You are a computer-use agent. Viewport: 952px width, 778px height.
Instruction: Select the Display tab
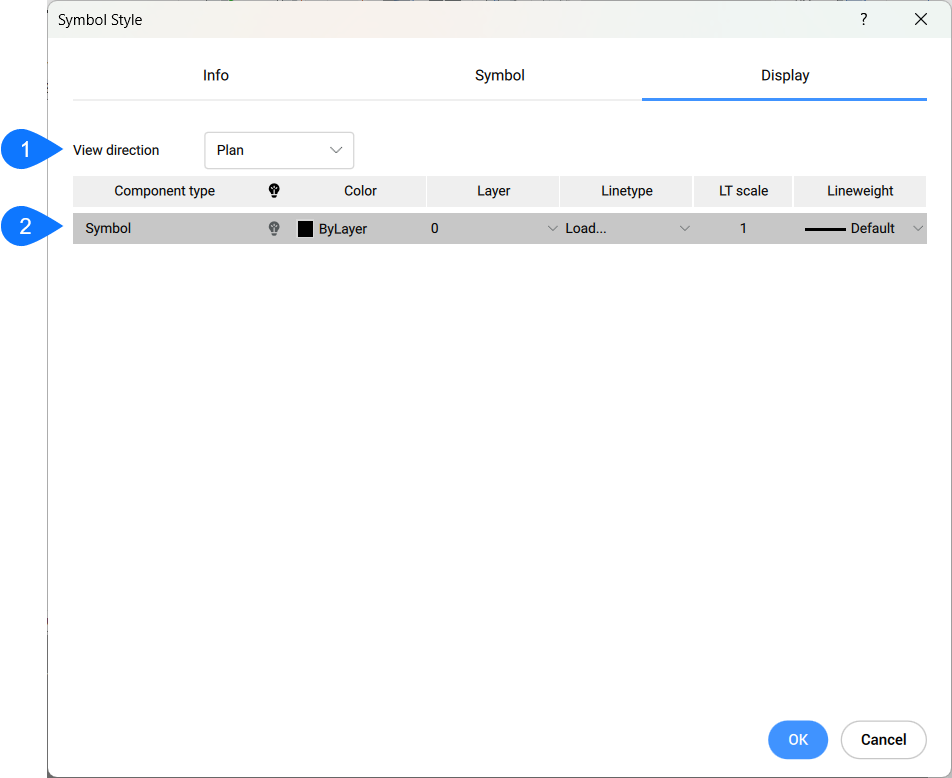(784, 75)
